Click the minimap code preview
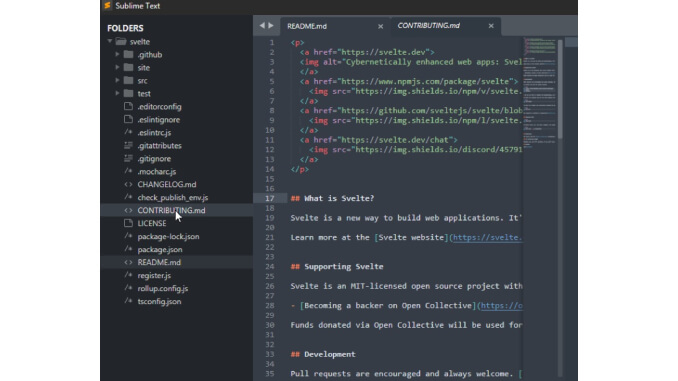The height and width of the screenshot is (381, 678). [x=540, y=93]
